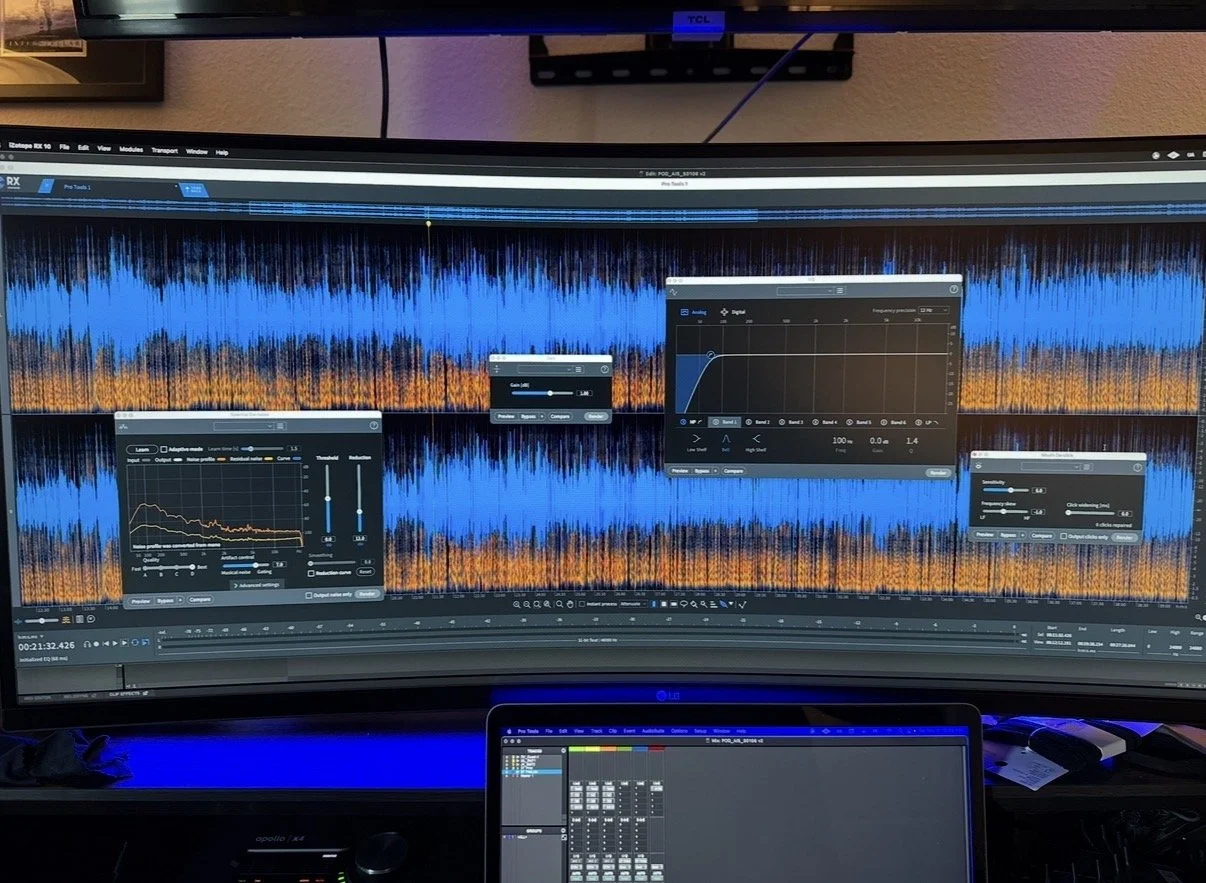The height and width of the screenshot is (883, 1206).
Task: Click the zoom out magnifier icon
Action: [x=527, y=604]
